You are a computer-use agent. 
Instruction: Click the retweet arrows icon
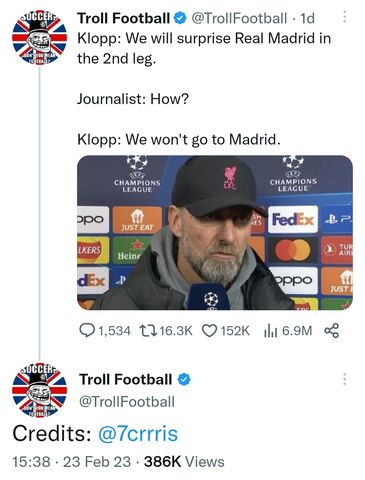click(x=148, y=331)
